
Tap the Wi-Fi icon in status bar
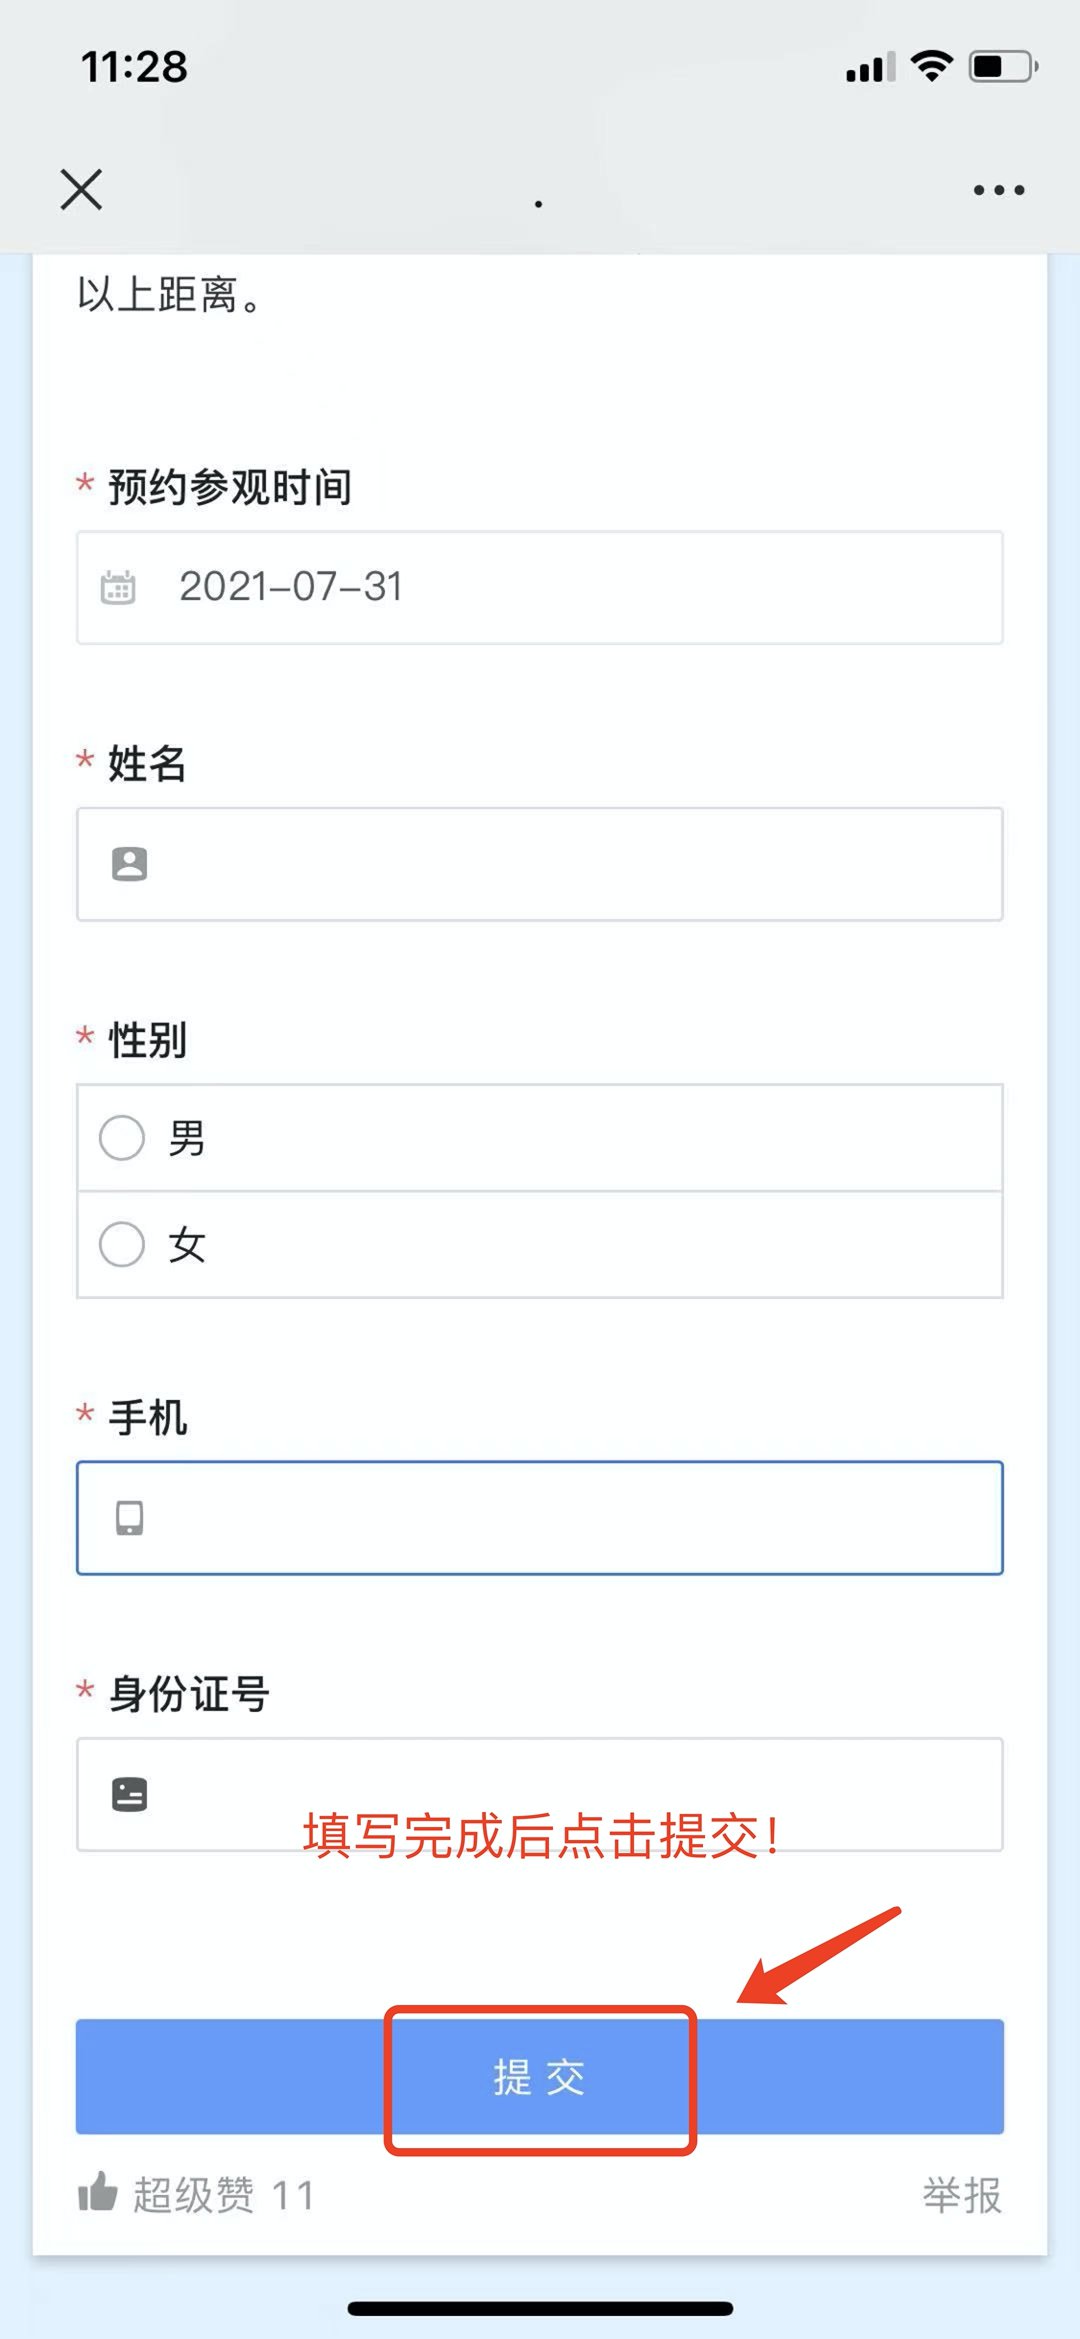click(x=932, y=66)
